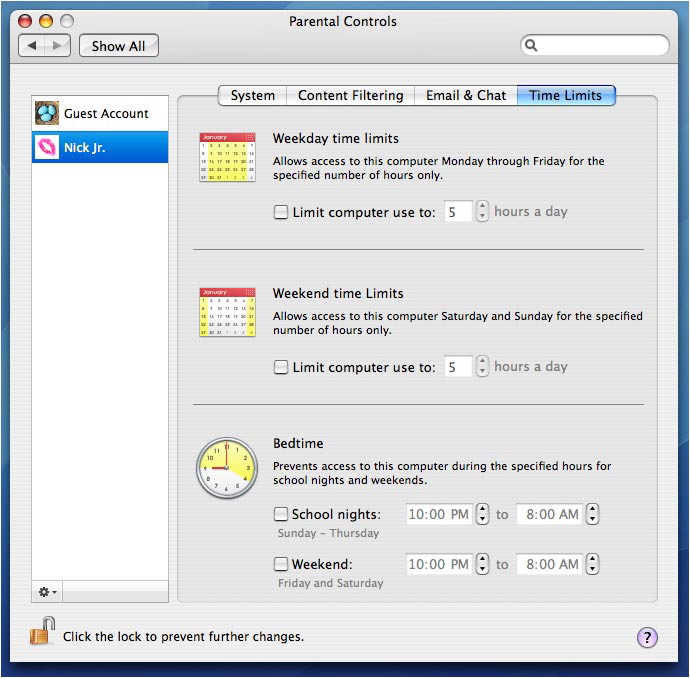Enable weekday Limit computer use checkbox
Image resolution: width=690 pixels, height=678 pixels.
281,212
